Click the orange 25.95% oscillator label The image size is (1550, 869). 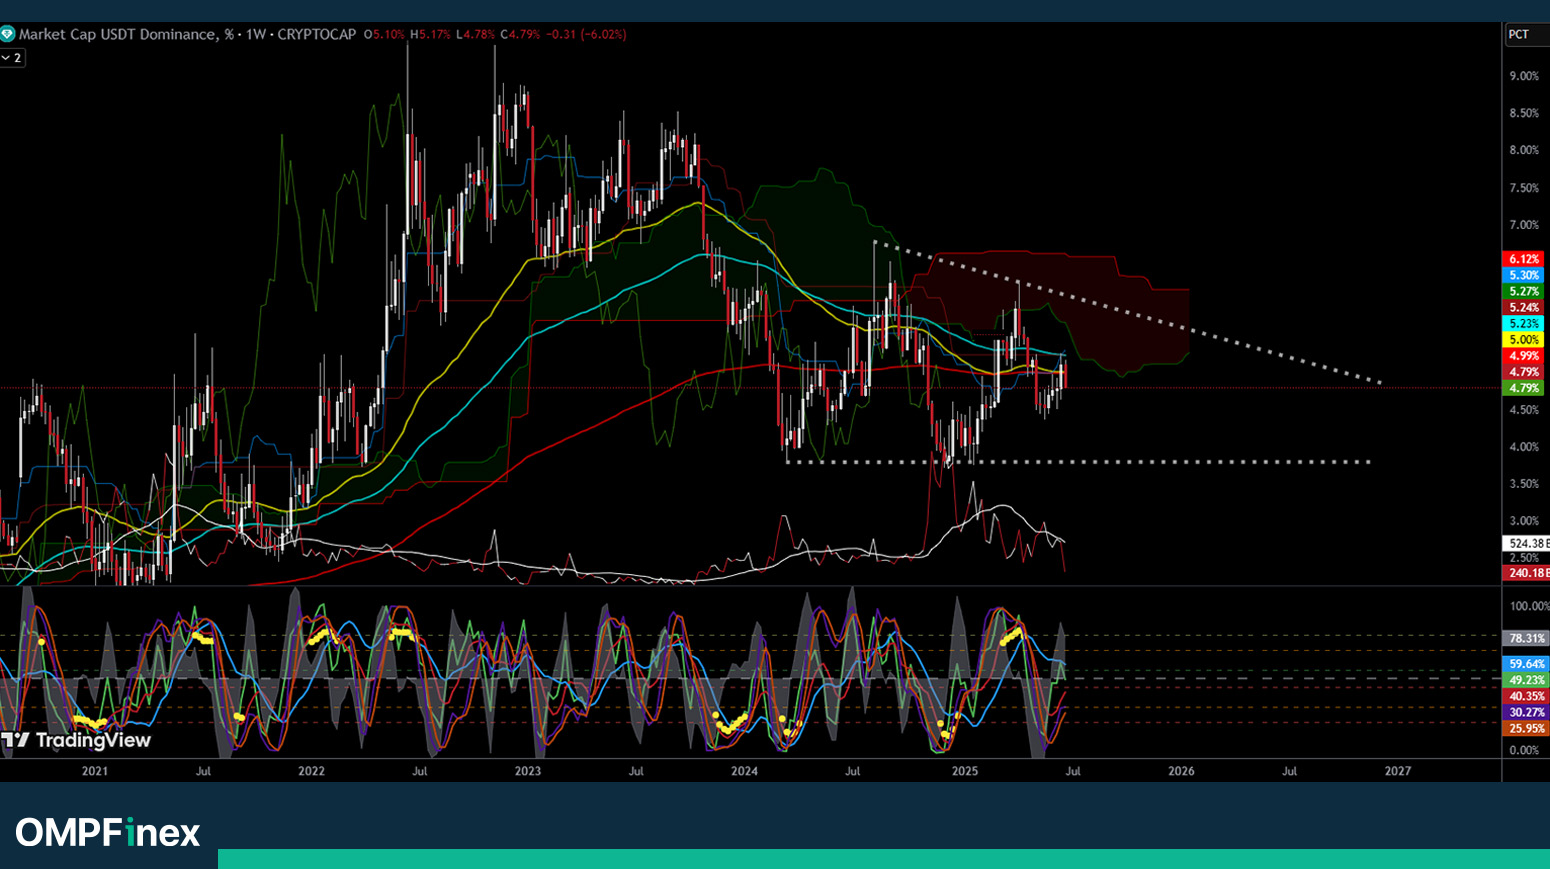pos(1526,728)
